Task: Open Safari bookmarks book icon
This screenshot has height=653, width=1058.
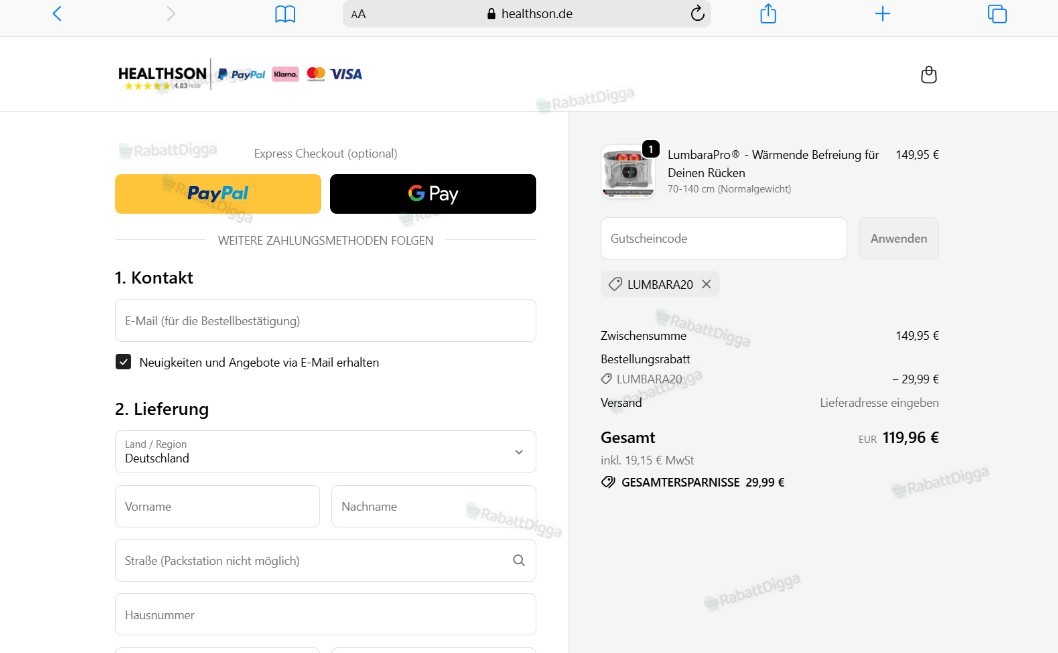Action: [x=285, y=13]
